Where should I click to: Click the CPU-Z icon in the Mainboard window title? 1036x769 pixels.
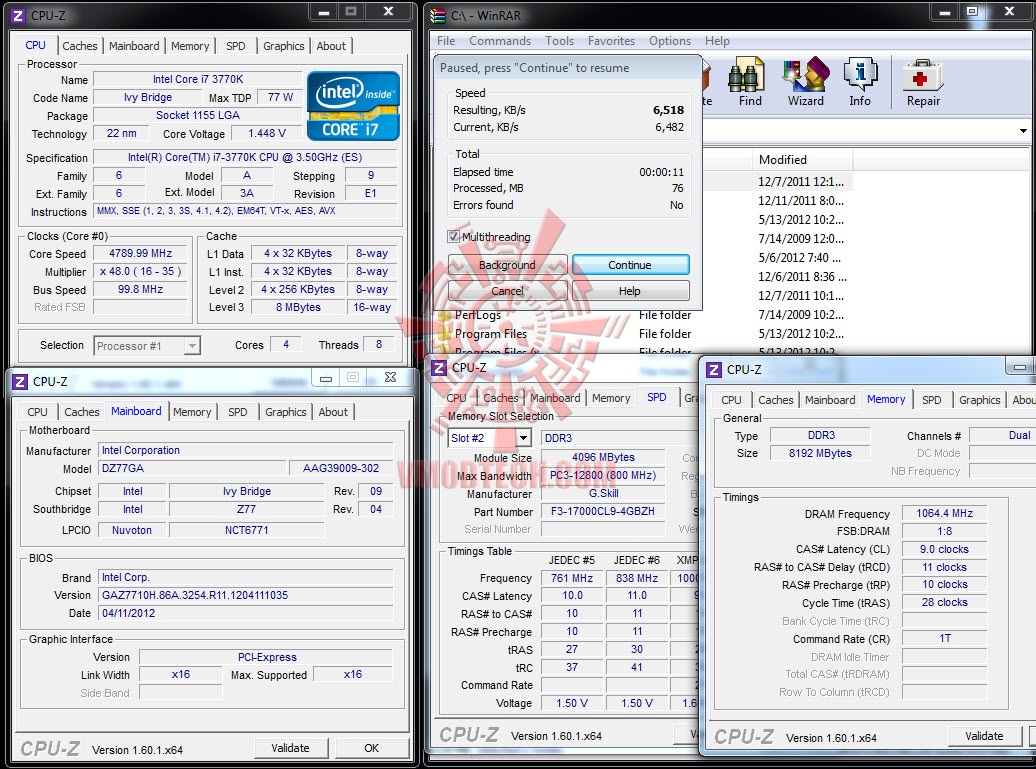pos(20,381)
